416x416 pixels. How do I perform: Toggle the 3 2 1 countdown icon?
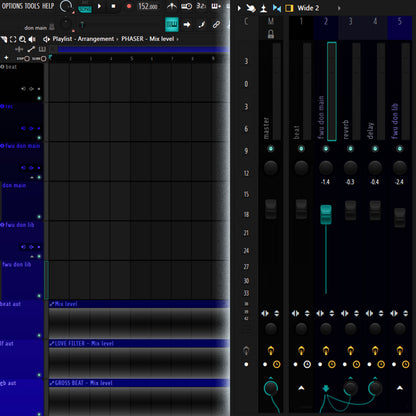point(201,6)
